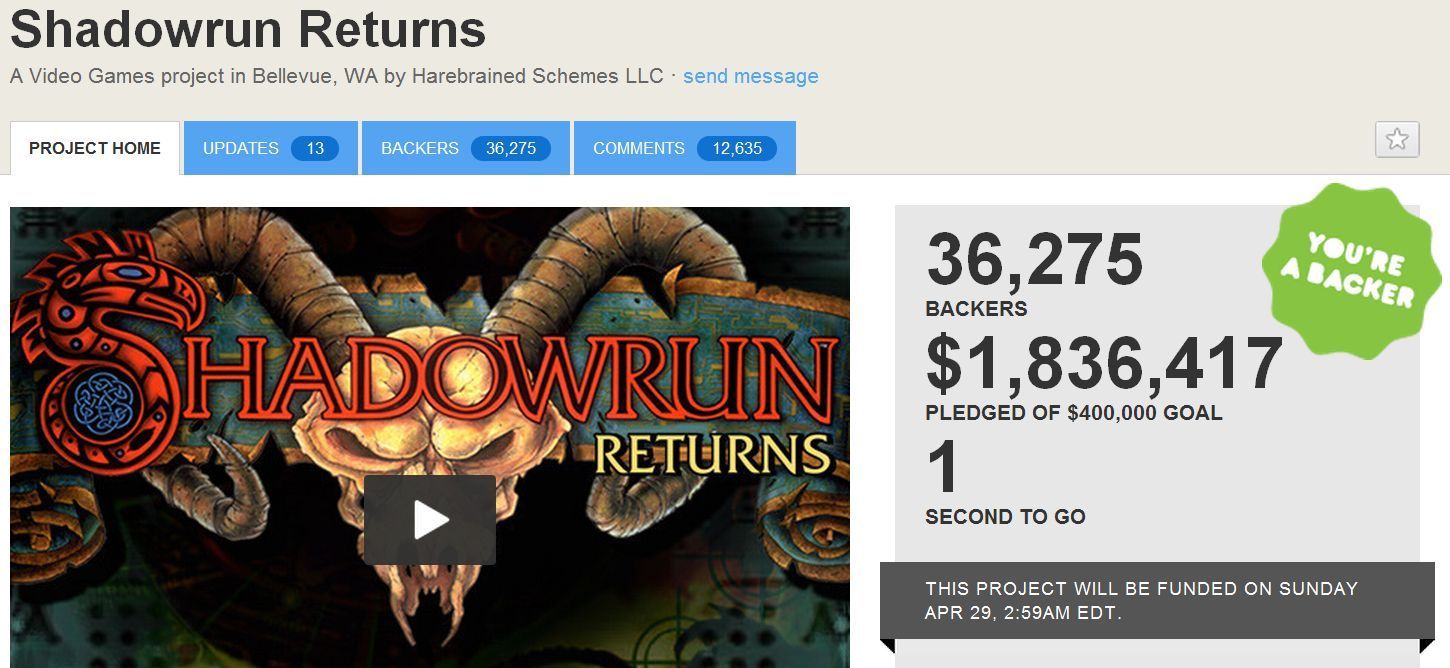This screenshot has height=668, width=1450.
Task: Click the 13 updates count badge
Action: pyautogui.click(x=315, y=148)
